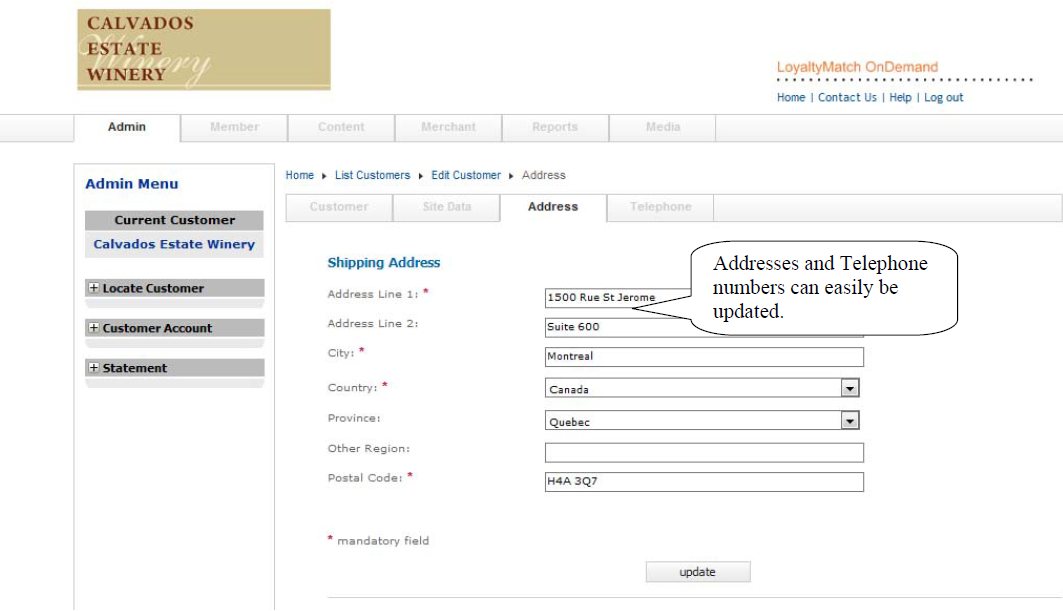Viewport: 1063px width, 611px height.
Task: Click the Calvados Estate Winery logo
Action: pyautogui.click(x=201, y=50)
